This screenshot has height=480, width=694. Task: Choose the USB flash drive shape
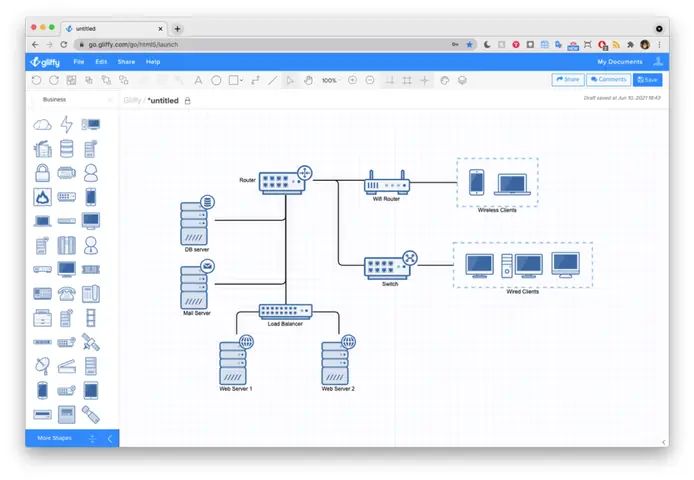pyautogui.click(x=91, y=414)
